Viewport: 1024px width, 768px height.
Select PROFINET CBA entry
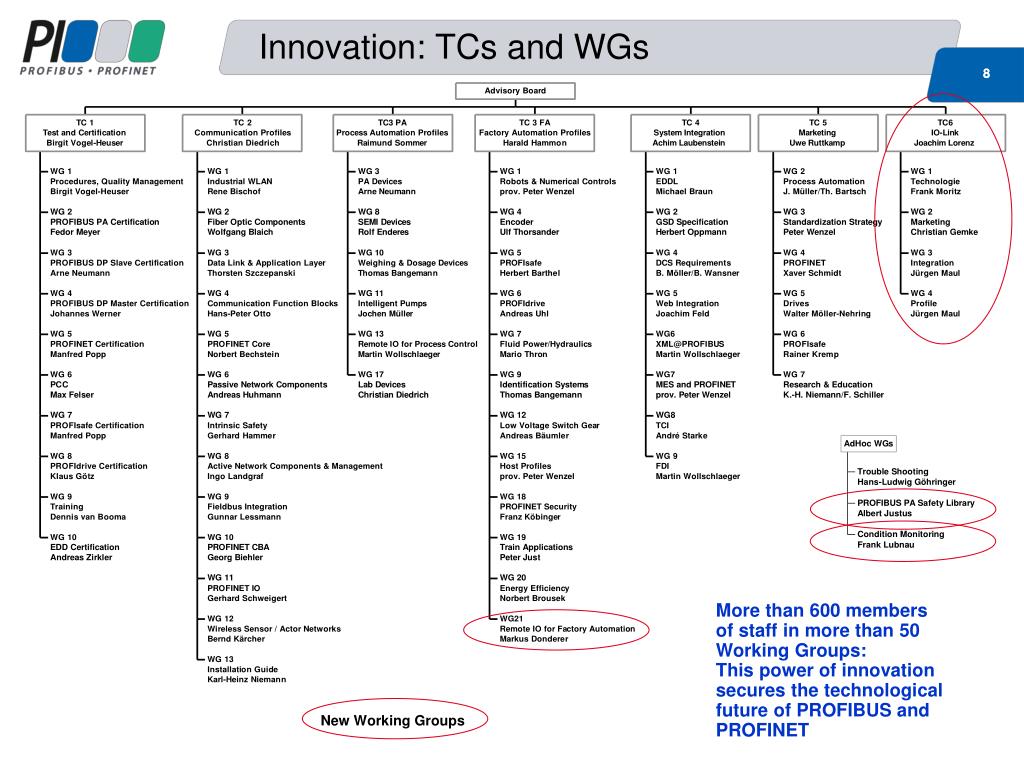(x=238, y=547)
